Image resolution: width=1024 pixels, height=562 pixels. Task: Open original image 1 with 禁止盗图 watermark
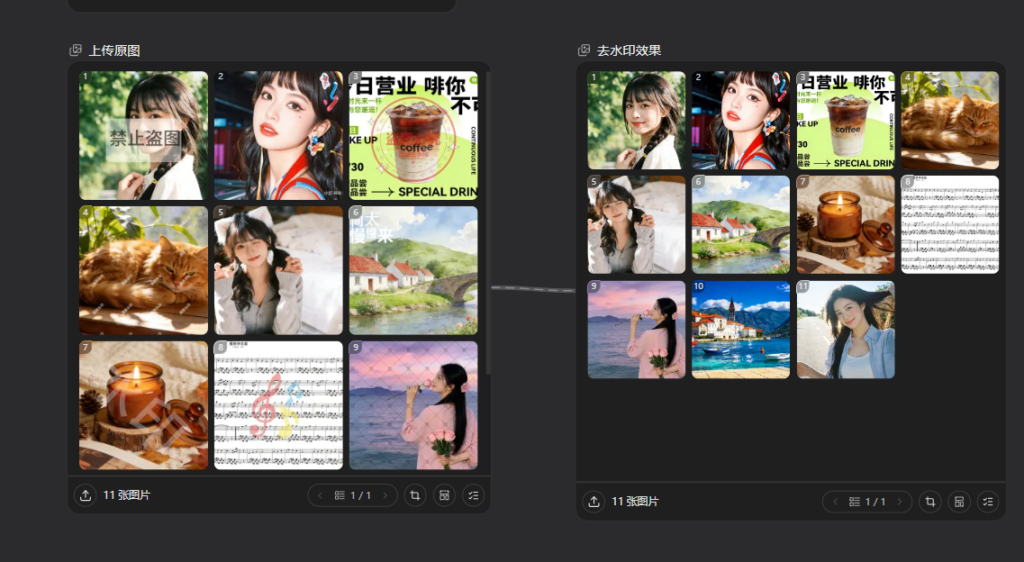144,136
